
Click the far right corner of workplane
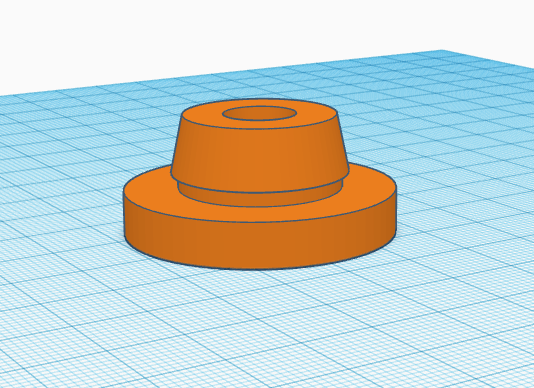[x=442, y=51]
